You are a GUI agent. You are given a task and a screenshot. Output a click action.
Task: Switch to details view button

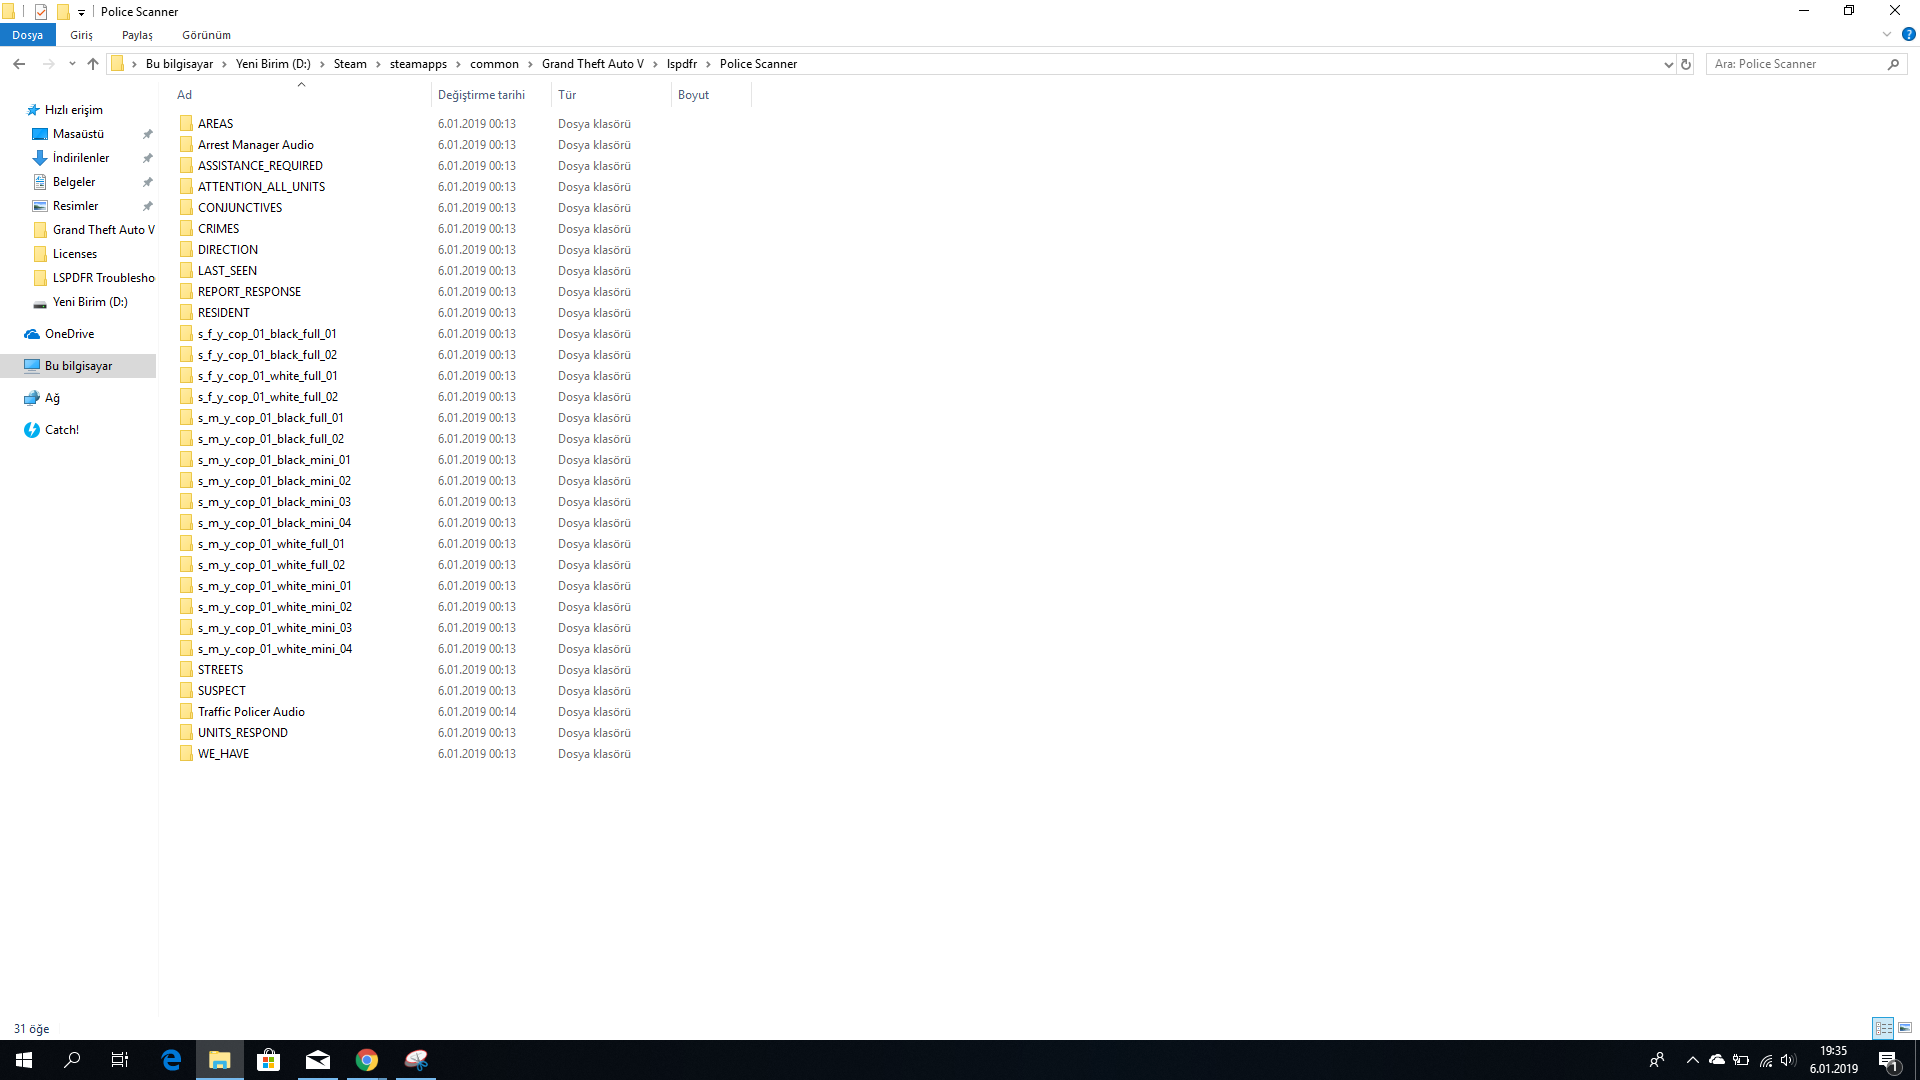tap(1883, 1028)
